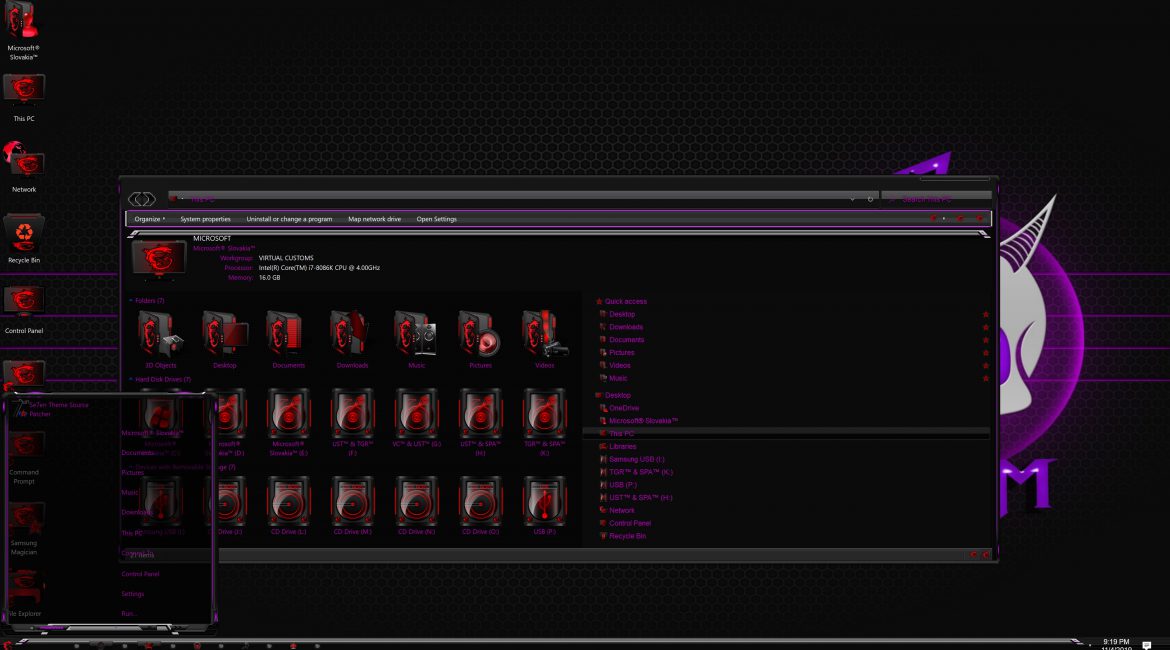The height and width of the screenshot is (650, 1170).
Task: Select Network in the navigation pane
Action: pos(622,510)
